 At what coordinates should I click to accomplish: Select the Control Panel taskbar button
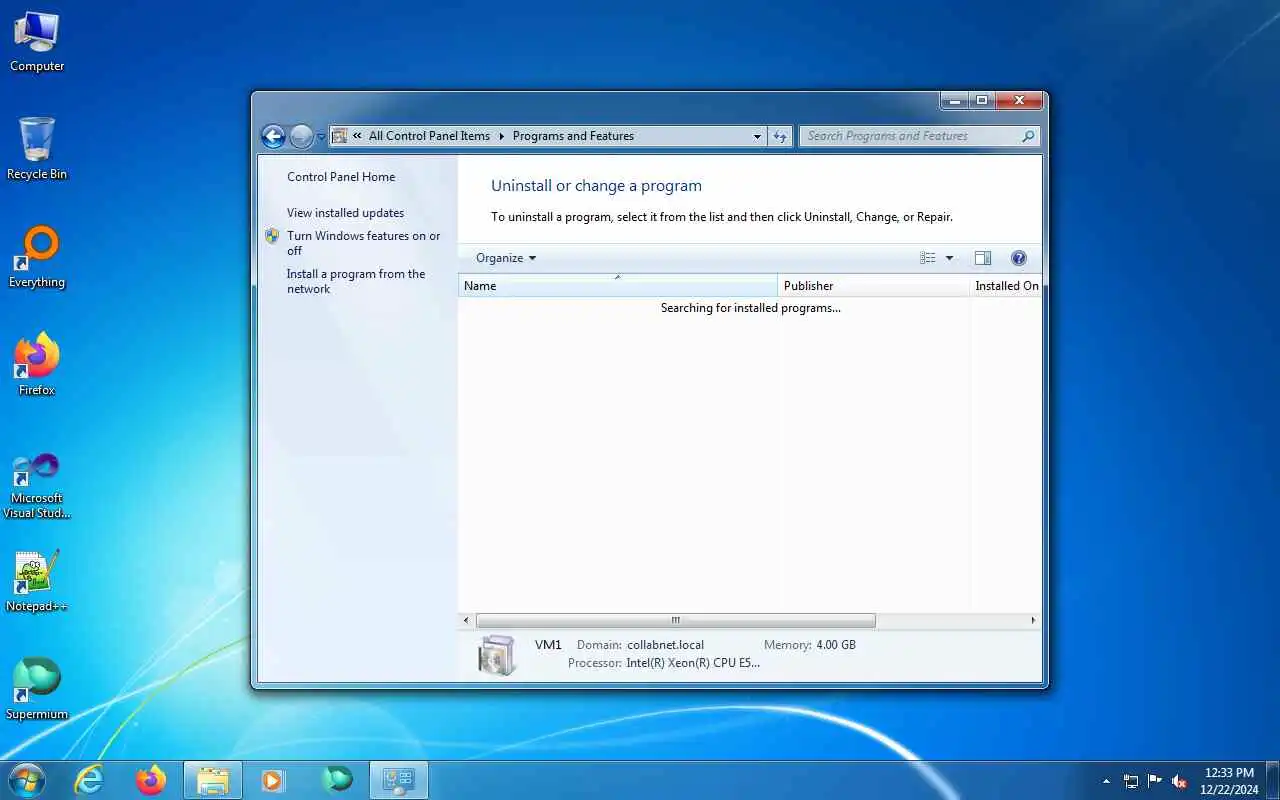399,780
